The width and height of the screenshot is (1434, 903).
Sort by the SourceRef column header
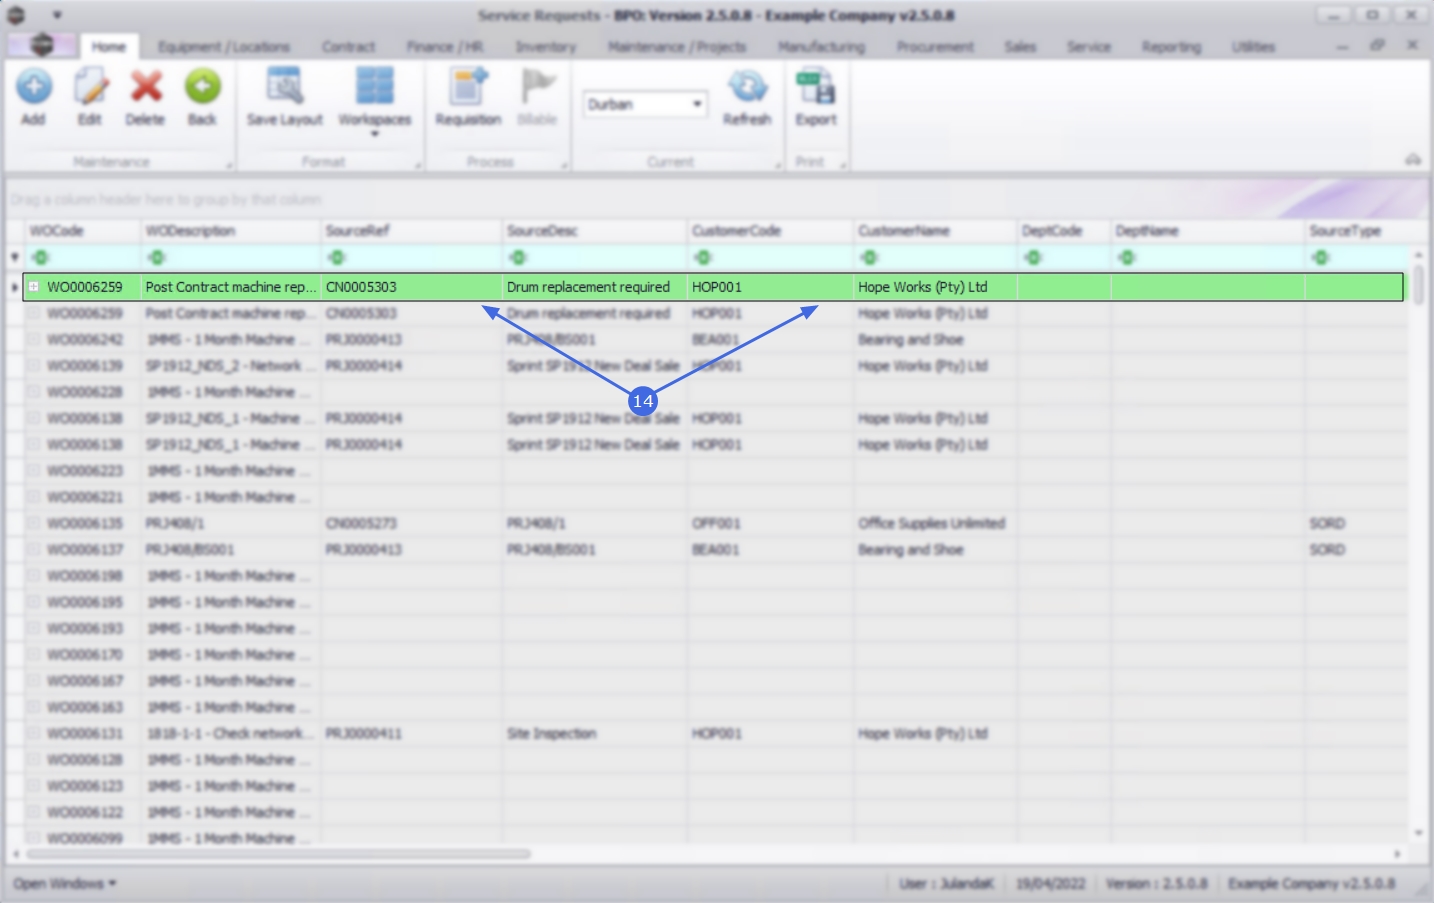coord(411,231)
